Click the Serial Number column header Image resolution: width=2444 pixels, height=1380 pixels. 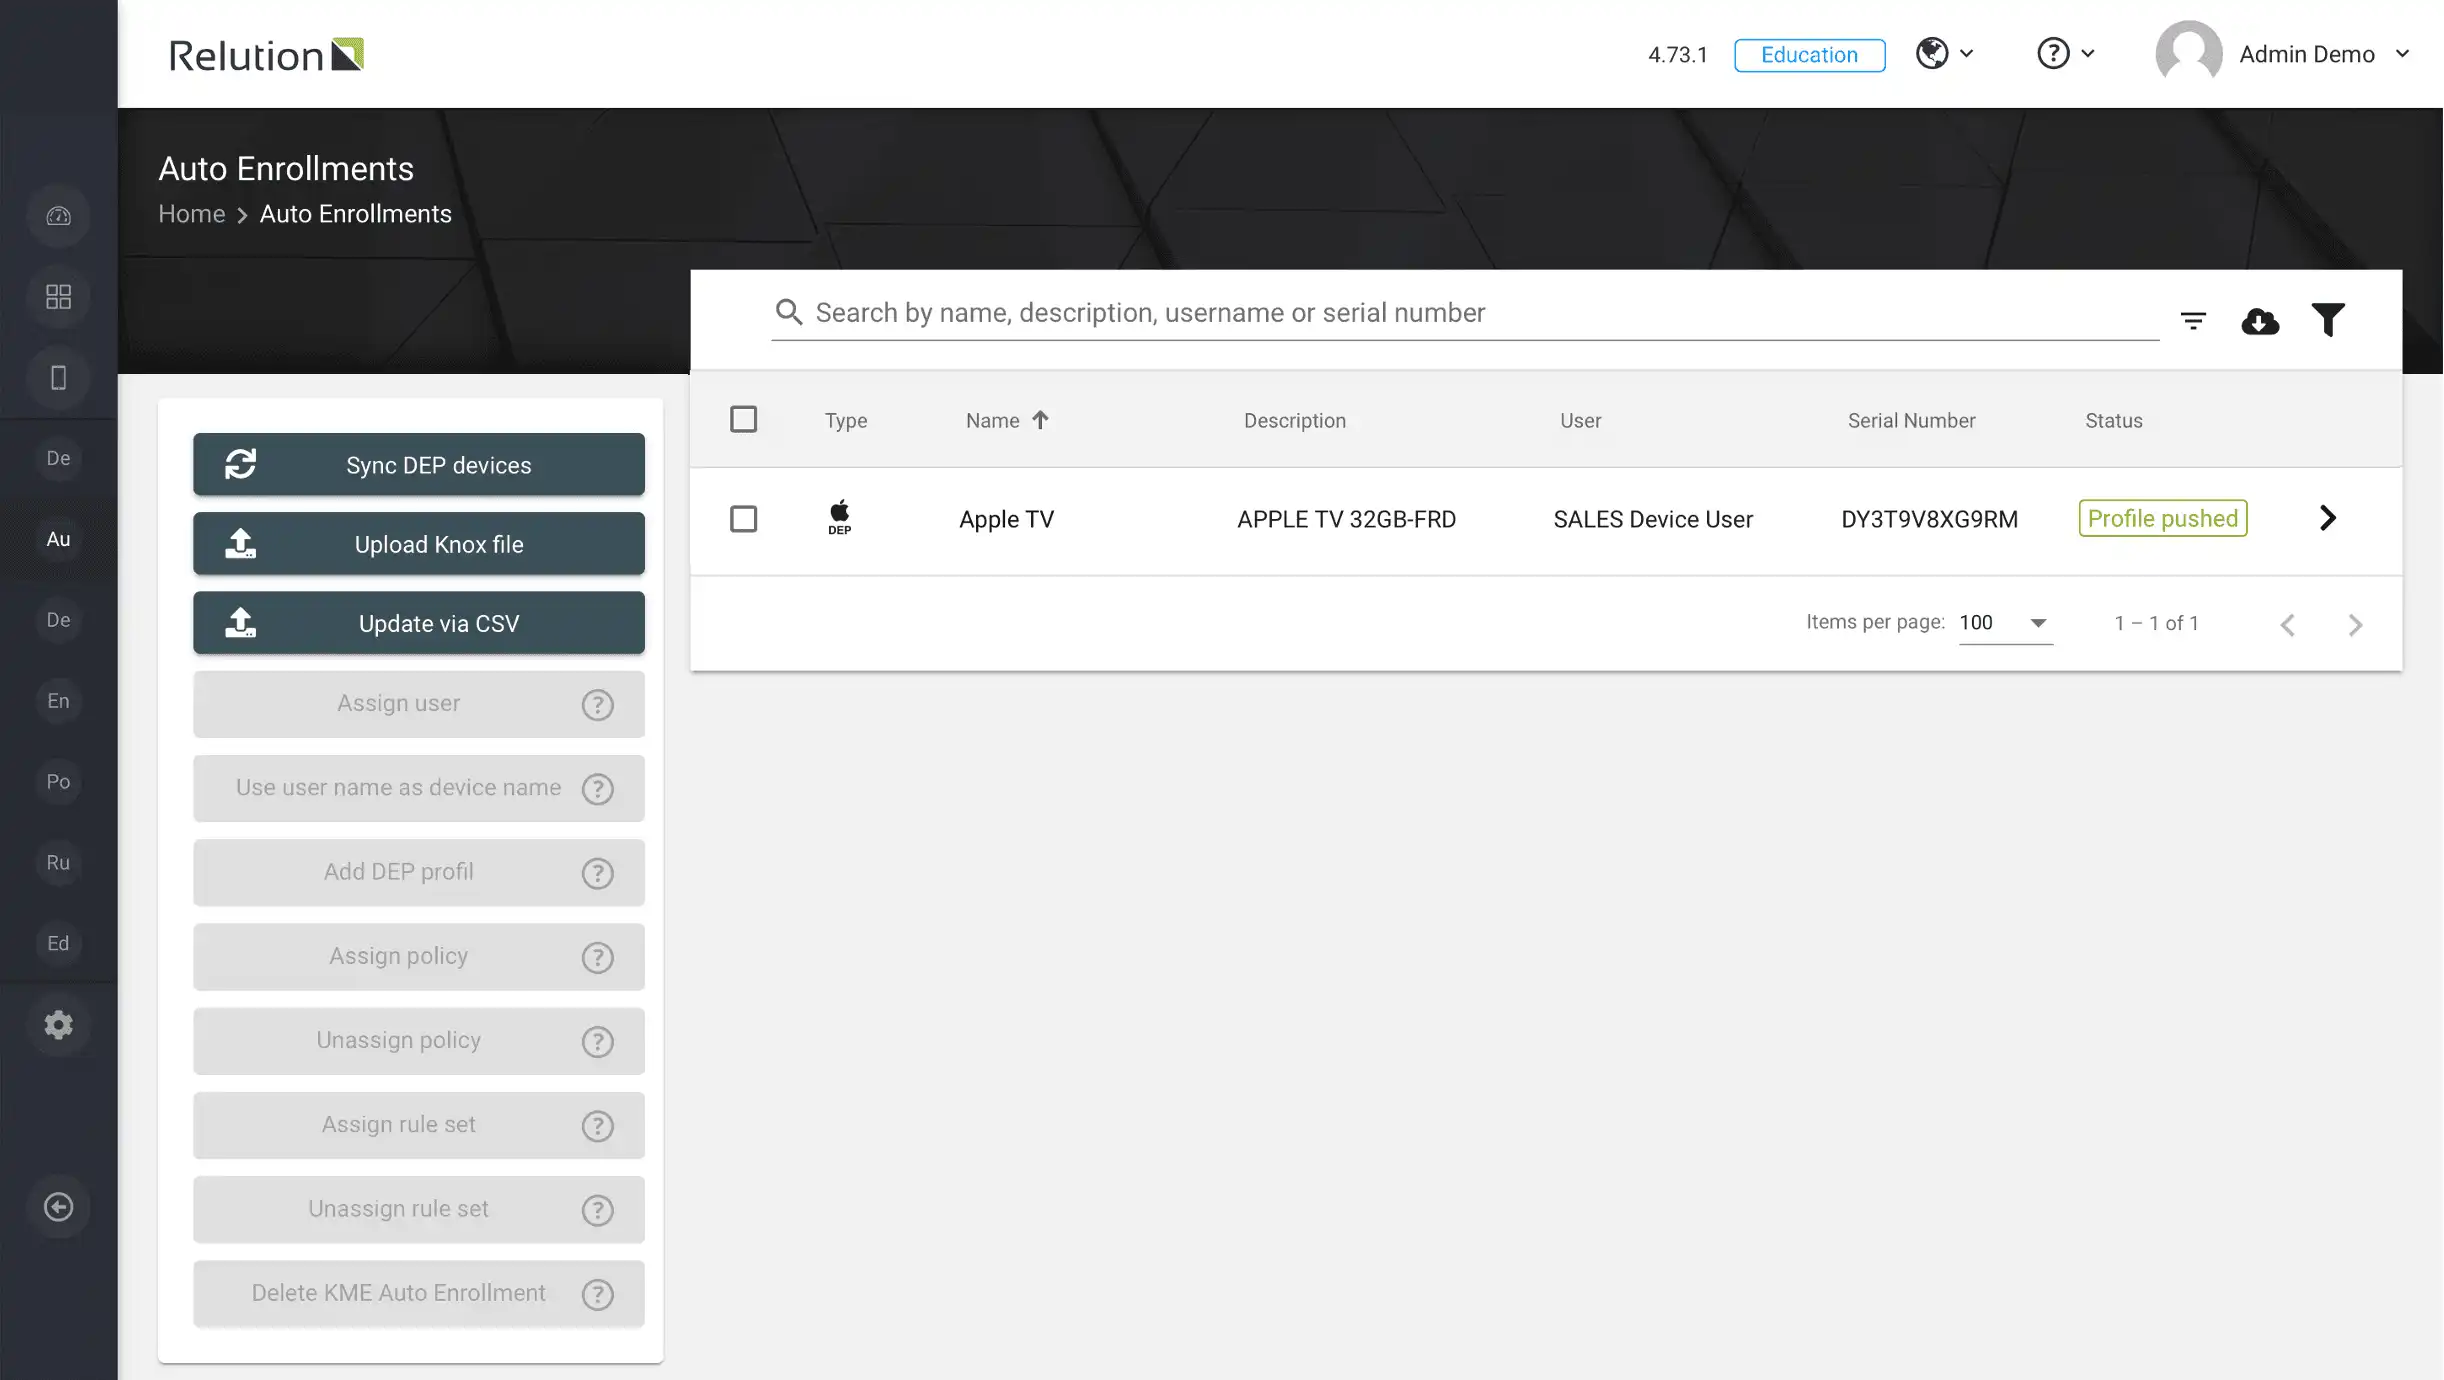(1912, 421)
